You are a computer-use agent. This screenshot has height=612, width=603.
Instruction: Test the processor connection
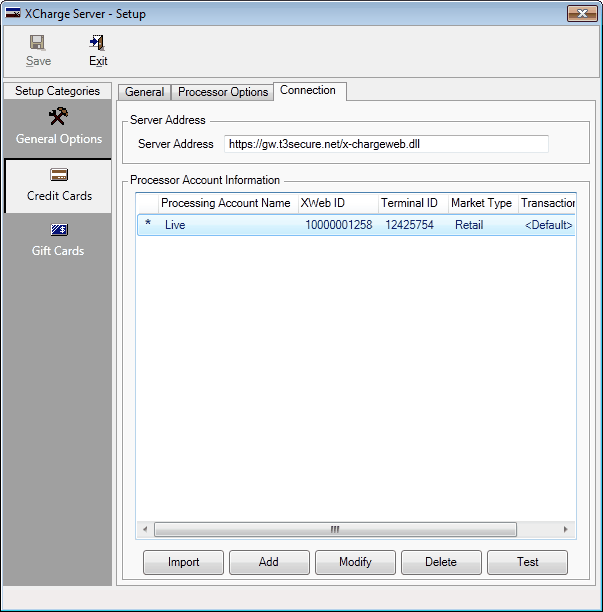[x=527, y=562]
